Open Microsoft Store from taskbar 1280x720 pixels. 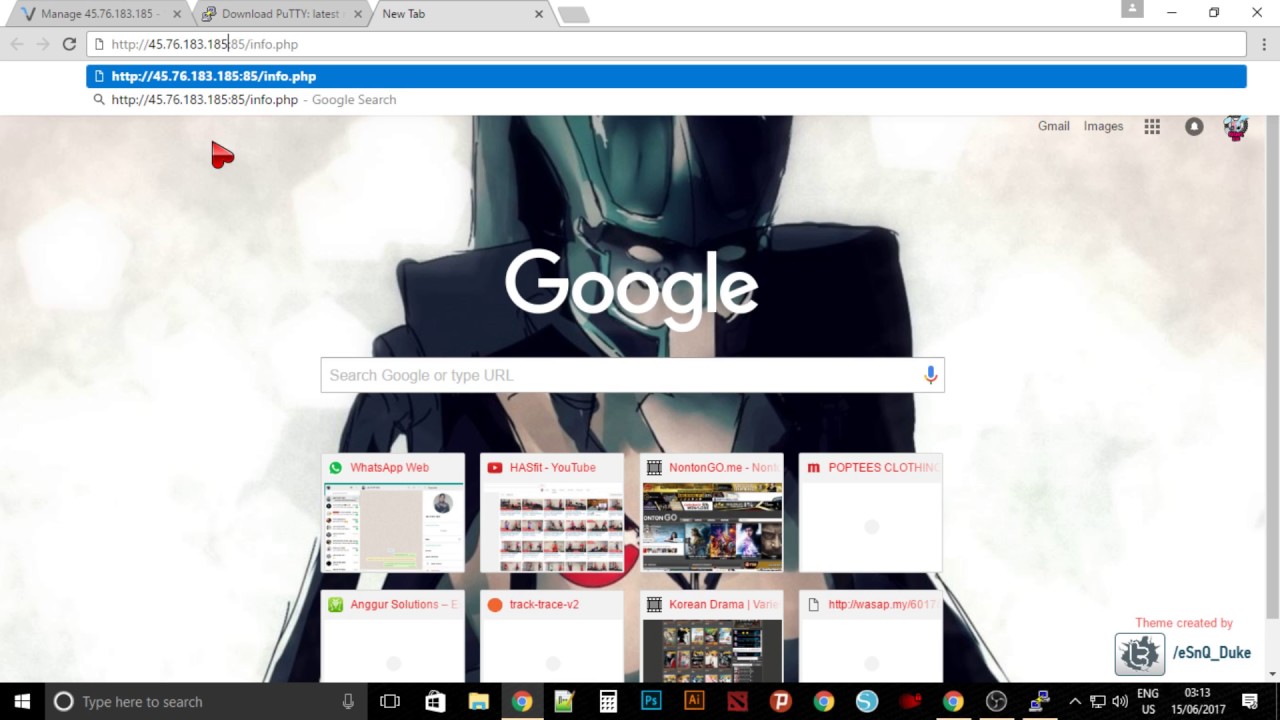coord(435,701)
